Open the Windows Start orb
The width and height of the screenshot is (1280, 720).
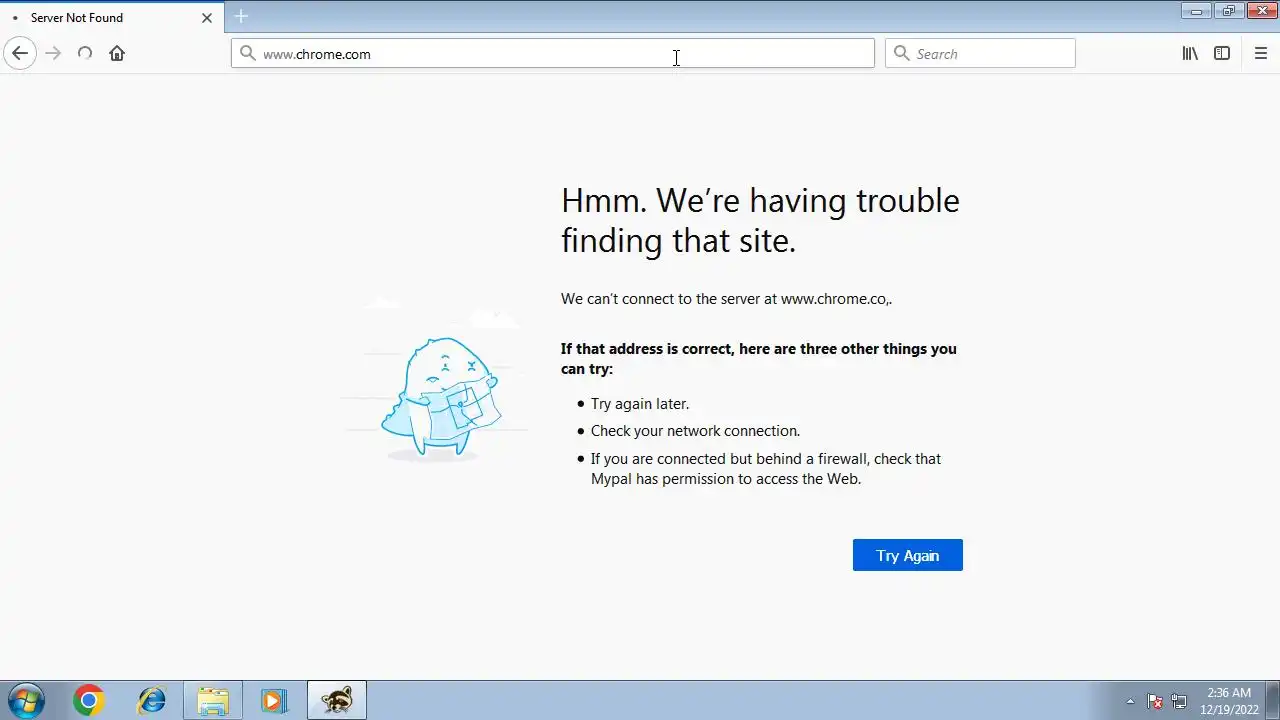pos(26,700)
